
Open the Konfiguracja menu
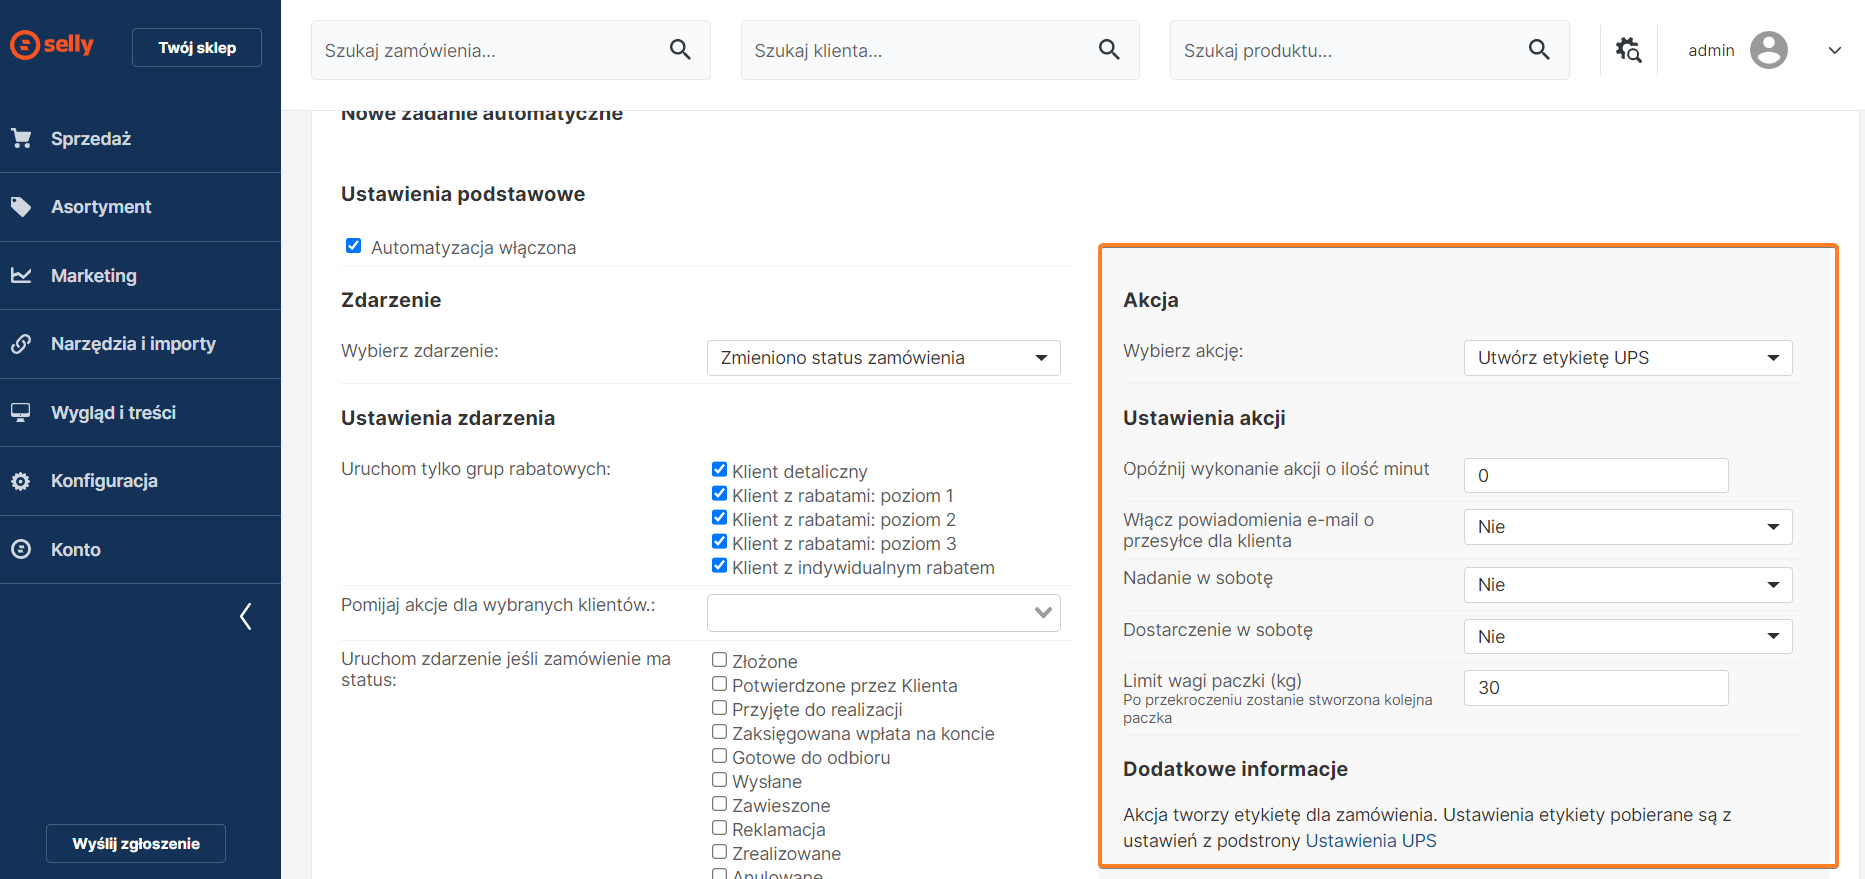point(104,481)
